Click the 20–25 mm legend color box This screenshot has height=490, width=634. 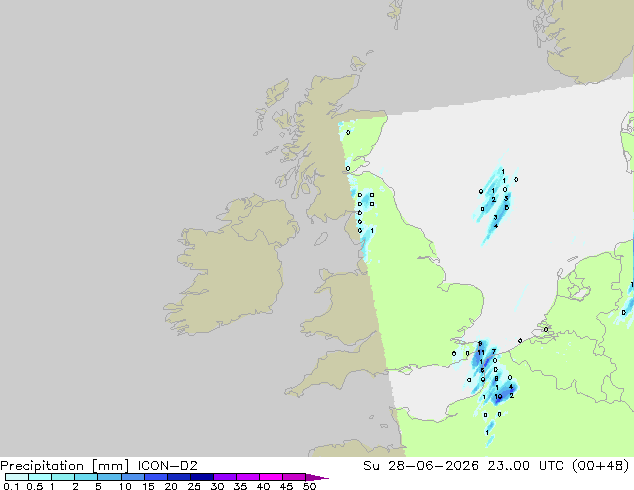point(178,477)
